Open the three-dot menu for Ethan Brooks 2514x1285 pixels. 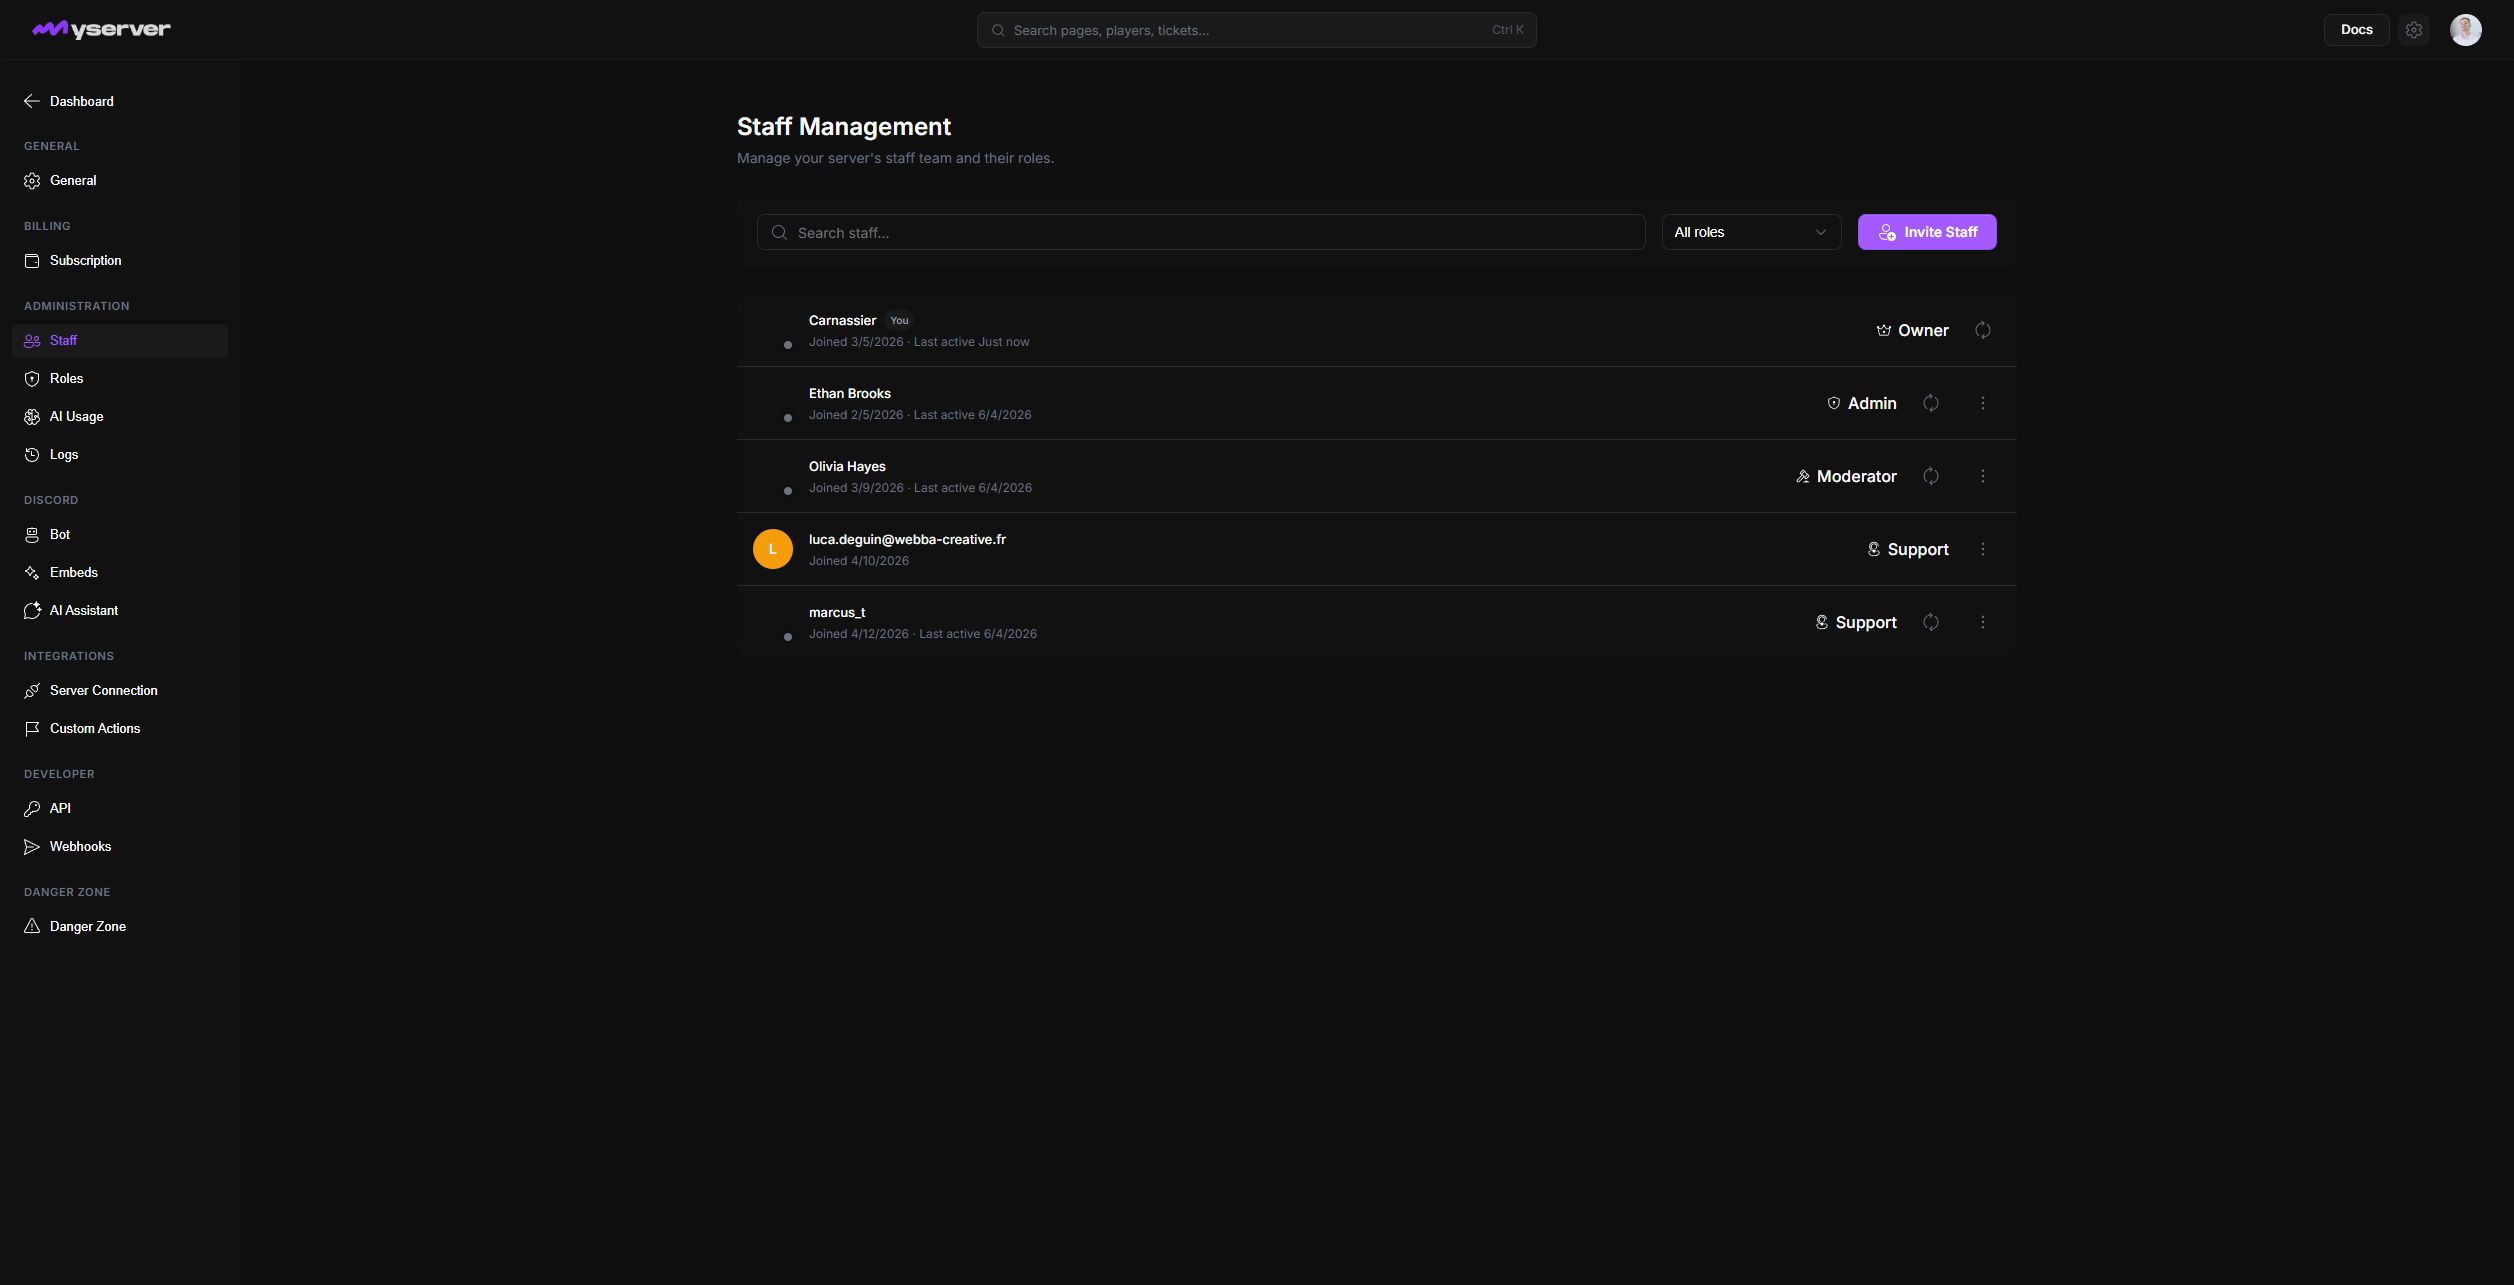click(1982, 403)
